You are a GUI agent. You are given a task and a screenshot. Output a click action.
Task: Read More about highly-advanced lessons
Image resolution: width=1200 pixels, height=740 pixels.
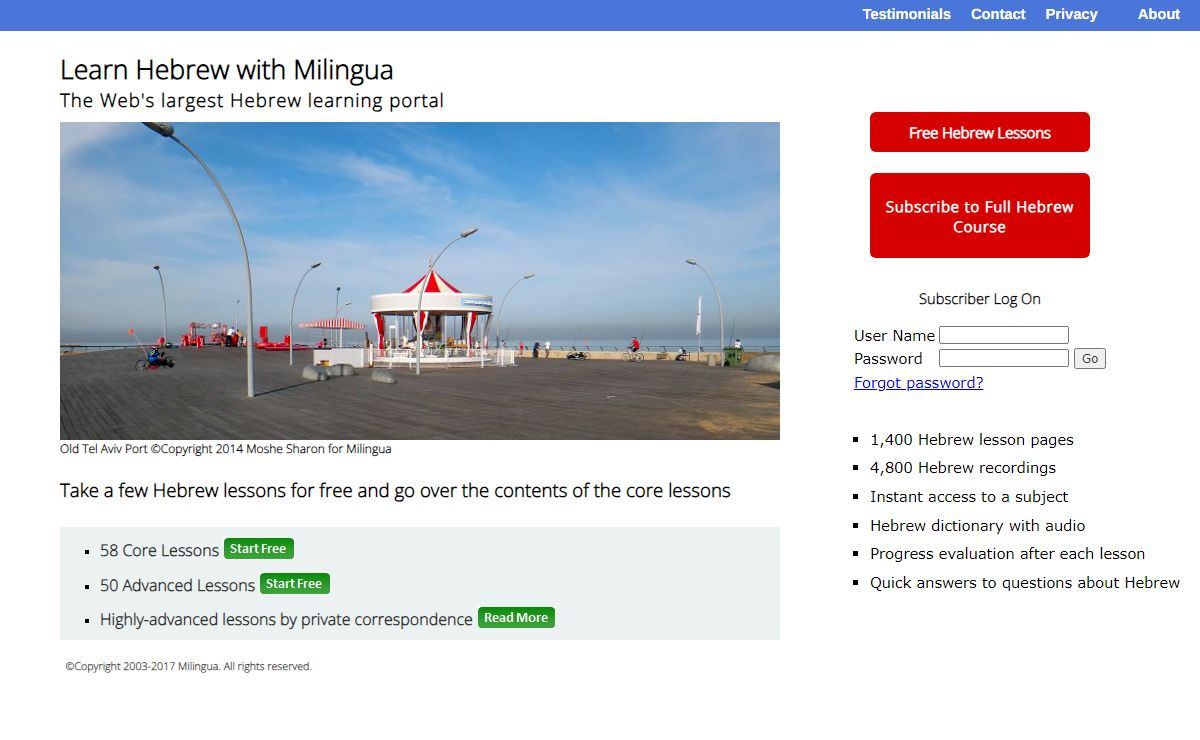point(516,618)
